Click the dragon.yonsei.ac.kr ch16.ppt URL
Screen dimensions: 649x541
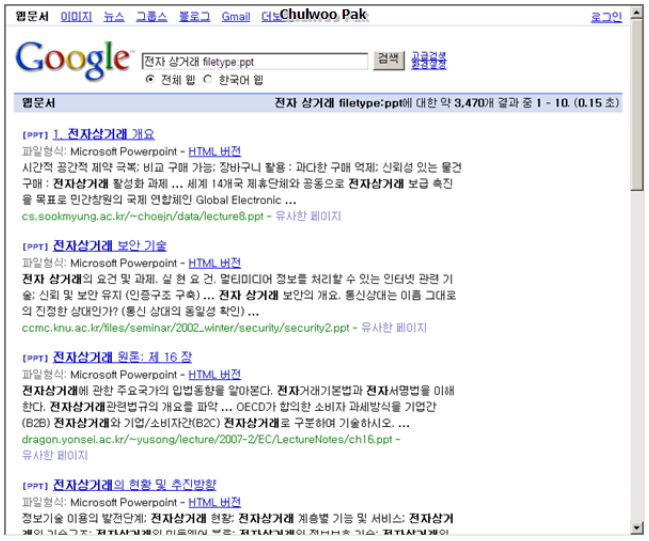[x=207, y=439]
